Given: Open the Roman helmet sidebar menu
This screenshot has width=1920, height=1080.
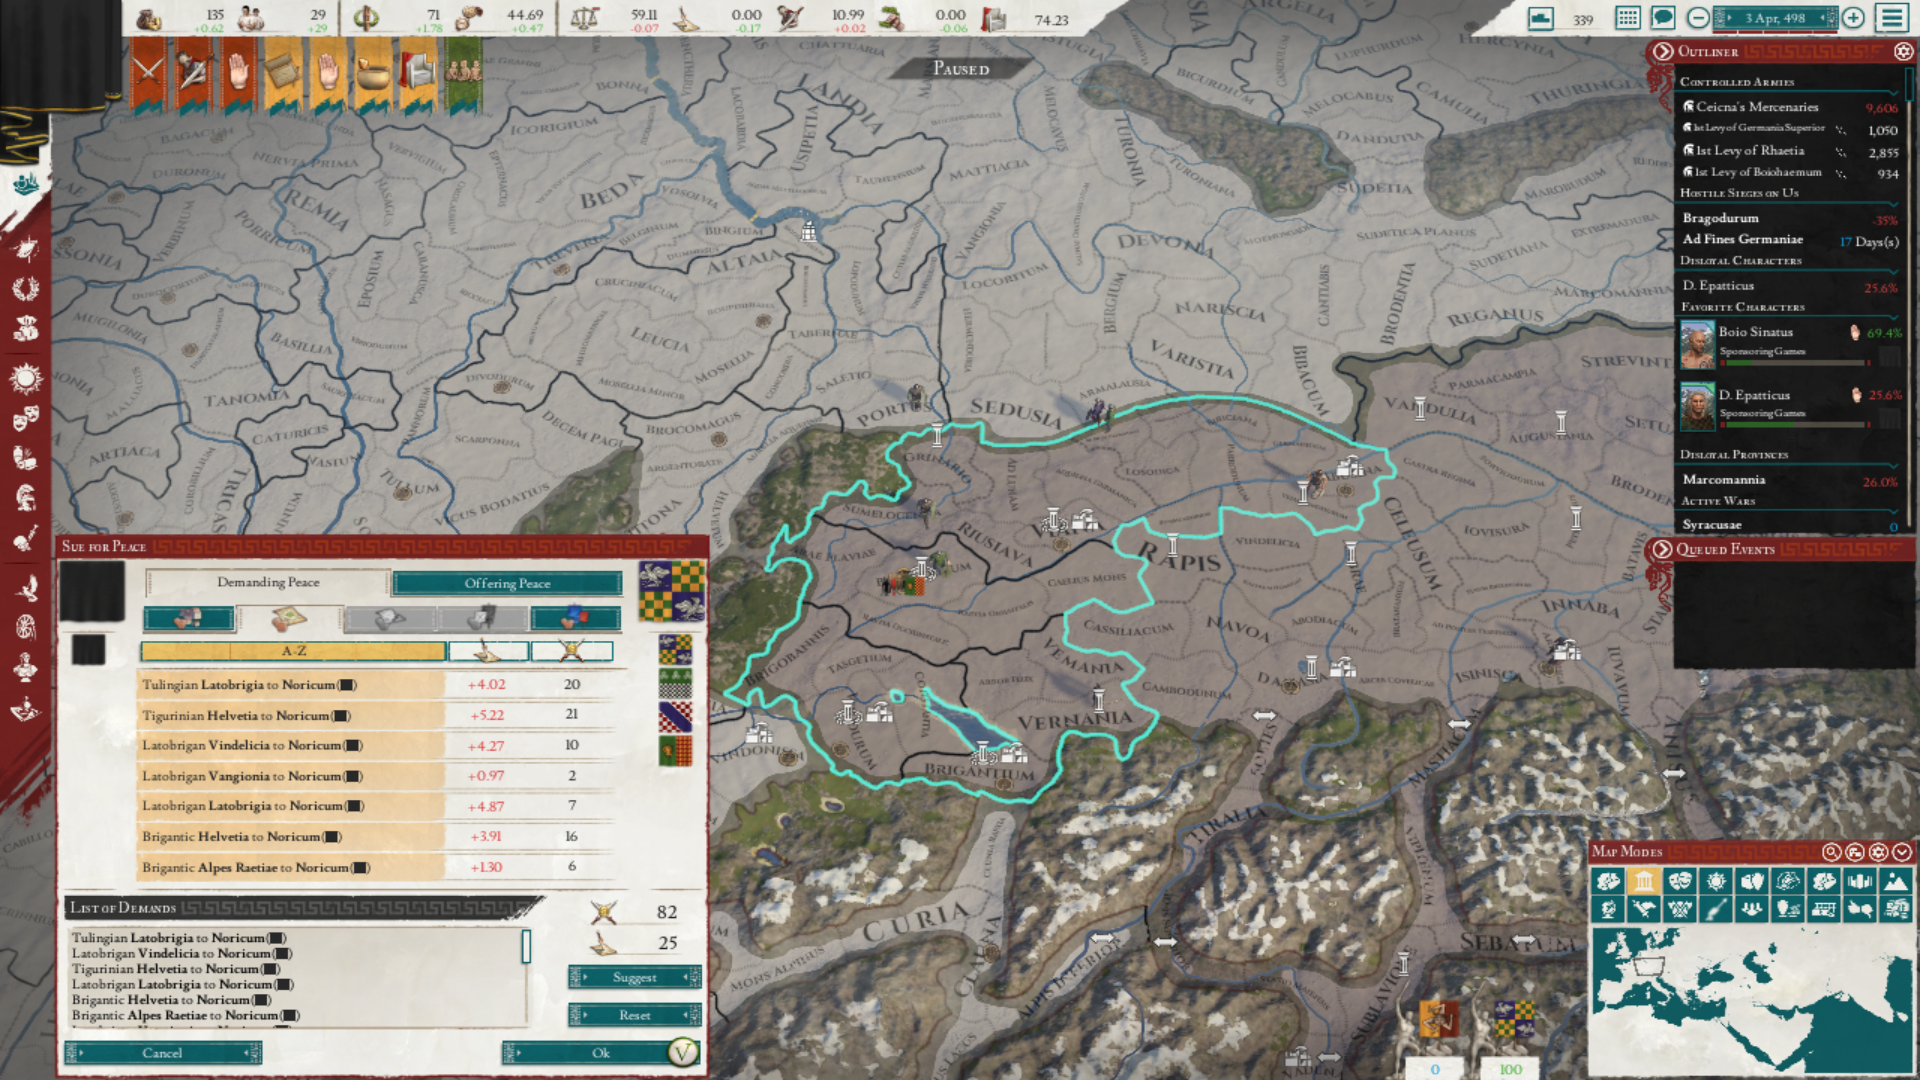Looking at the screenshot, I should point(25,497).
